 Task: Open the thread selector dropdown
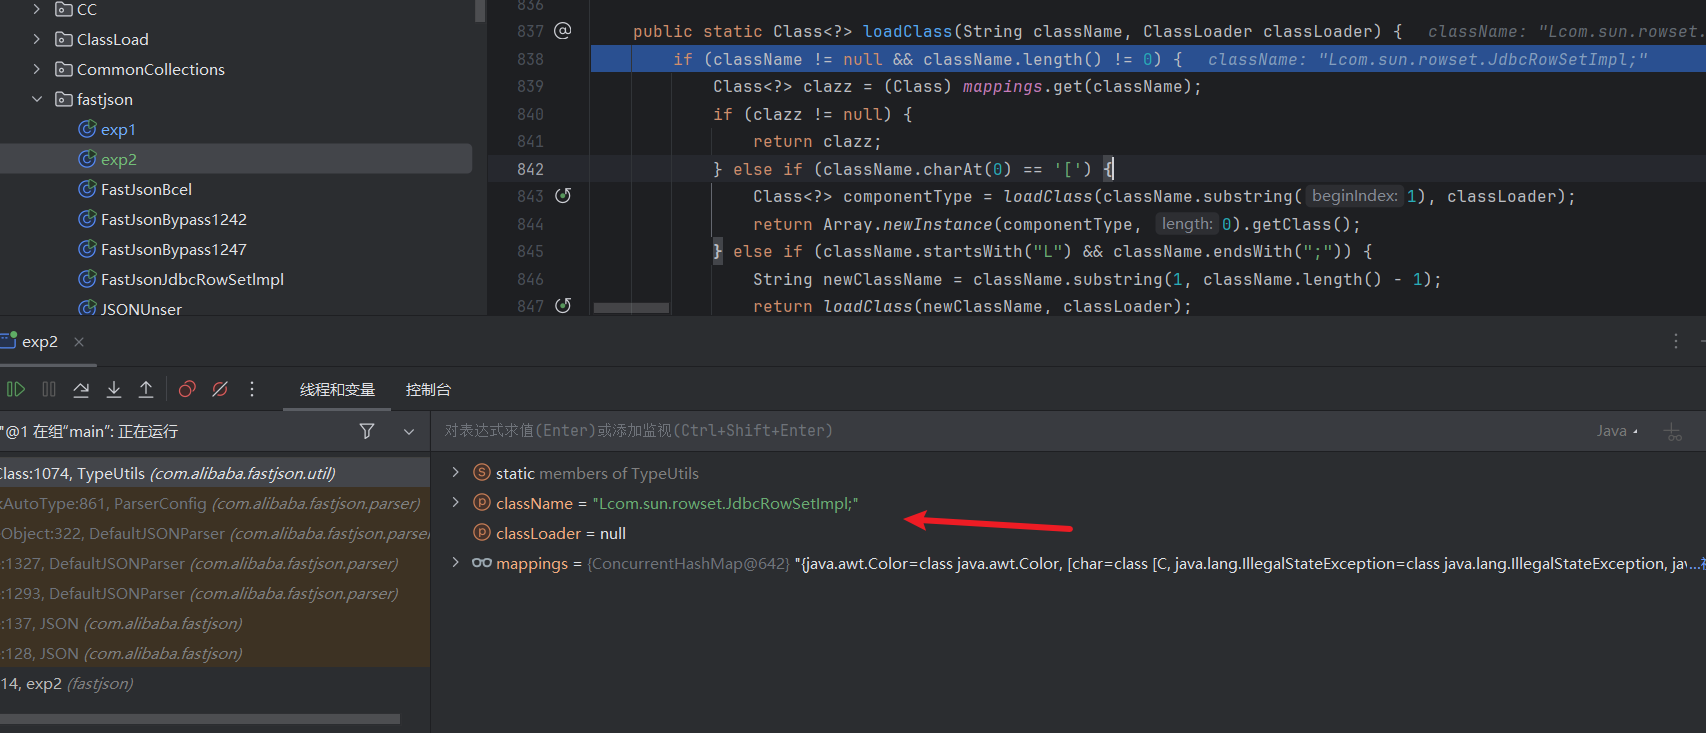click(x=409, y=431)
